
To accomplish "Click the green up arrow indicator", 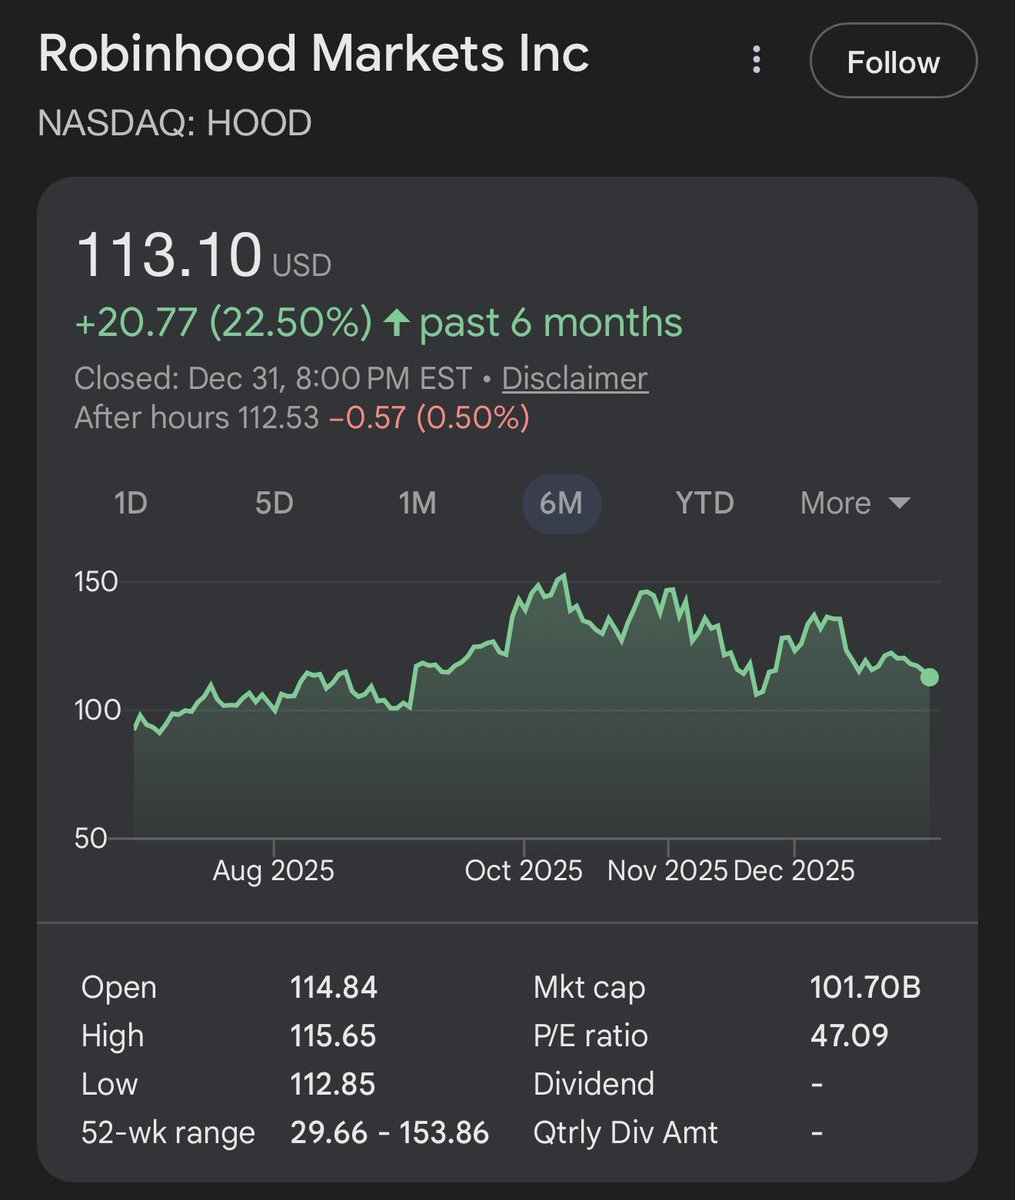I will coord(397,323).
